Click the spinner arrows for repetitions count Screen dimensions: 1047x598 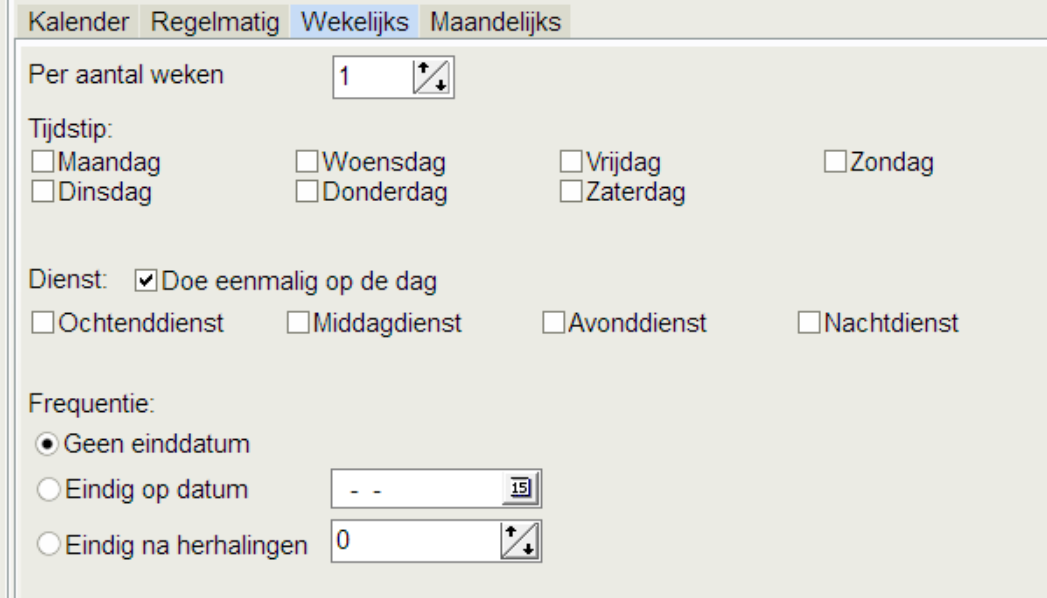(517, 542)
